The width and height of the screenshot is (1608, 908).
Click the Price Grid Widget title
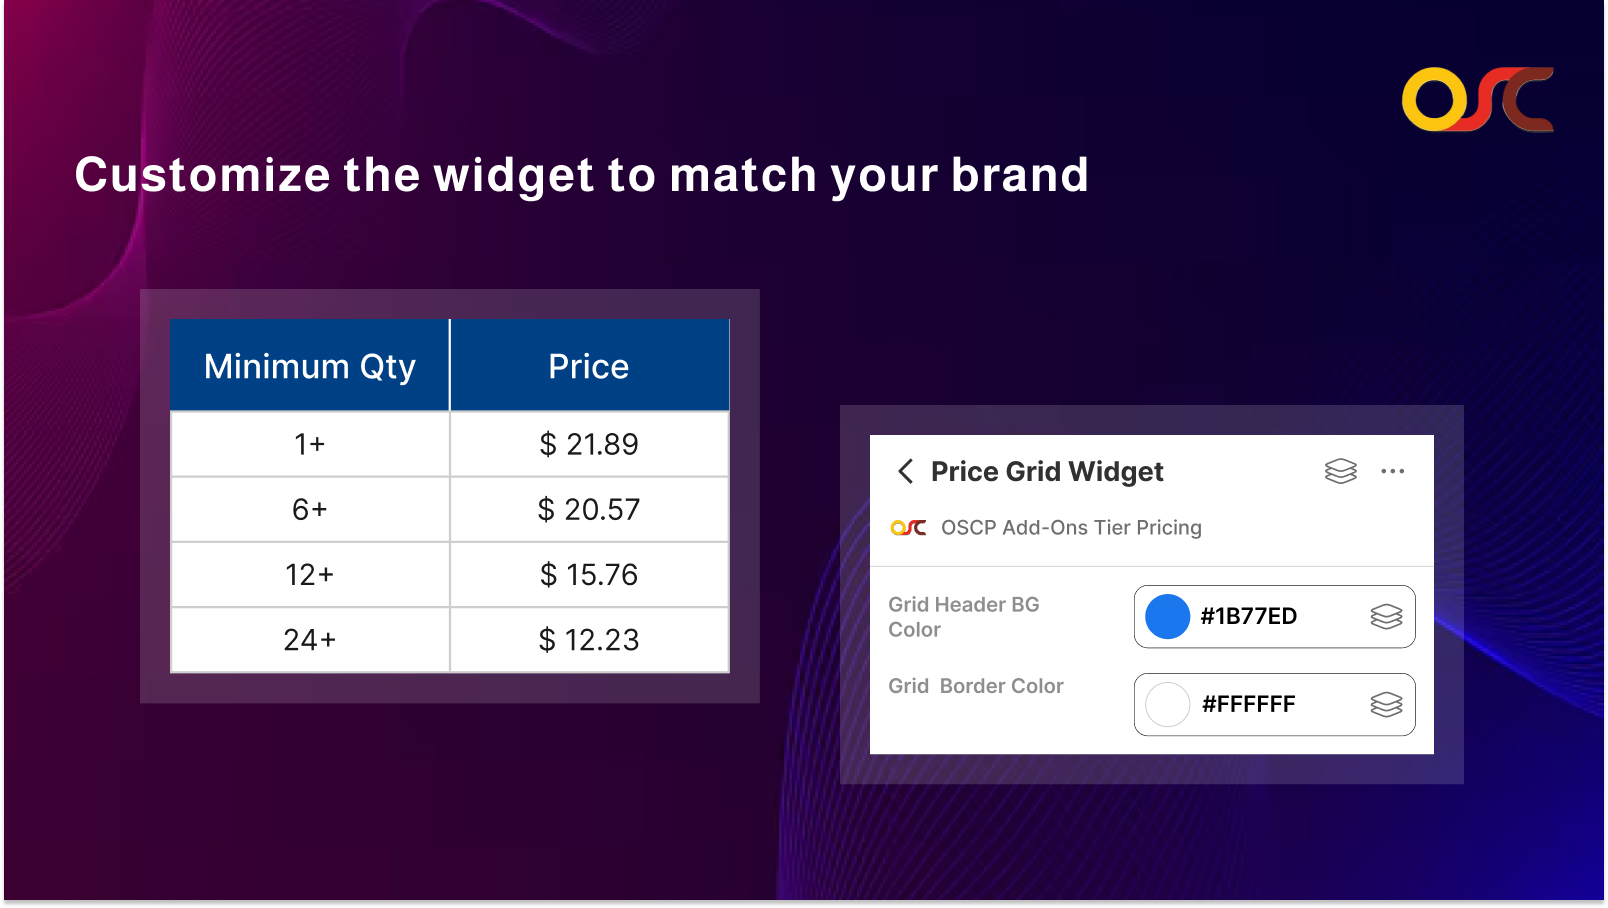click(x=1047, y=471)
